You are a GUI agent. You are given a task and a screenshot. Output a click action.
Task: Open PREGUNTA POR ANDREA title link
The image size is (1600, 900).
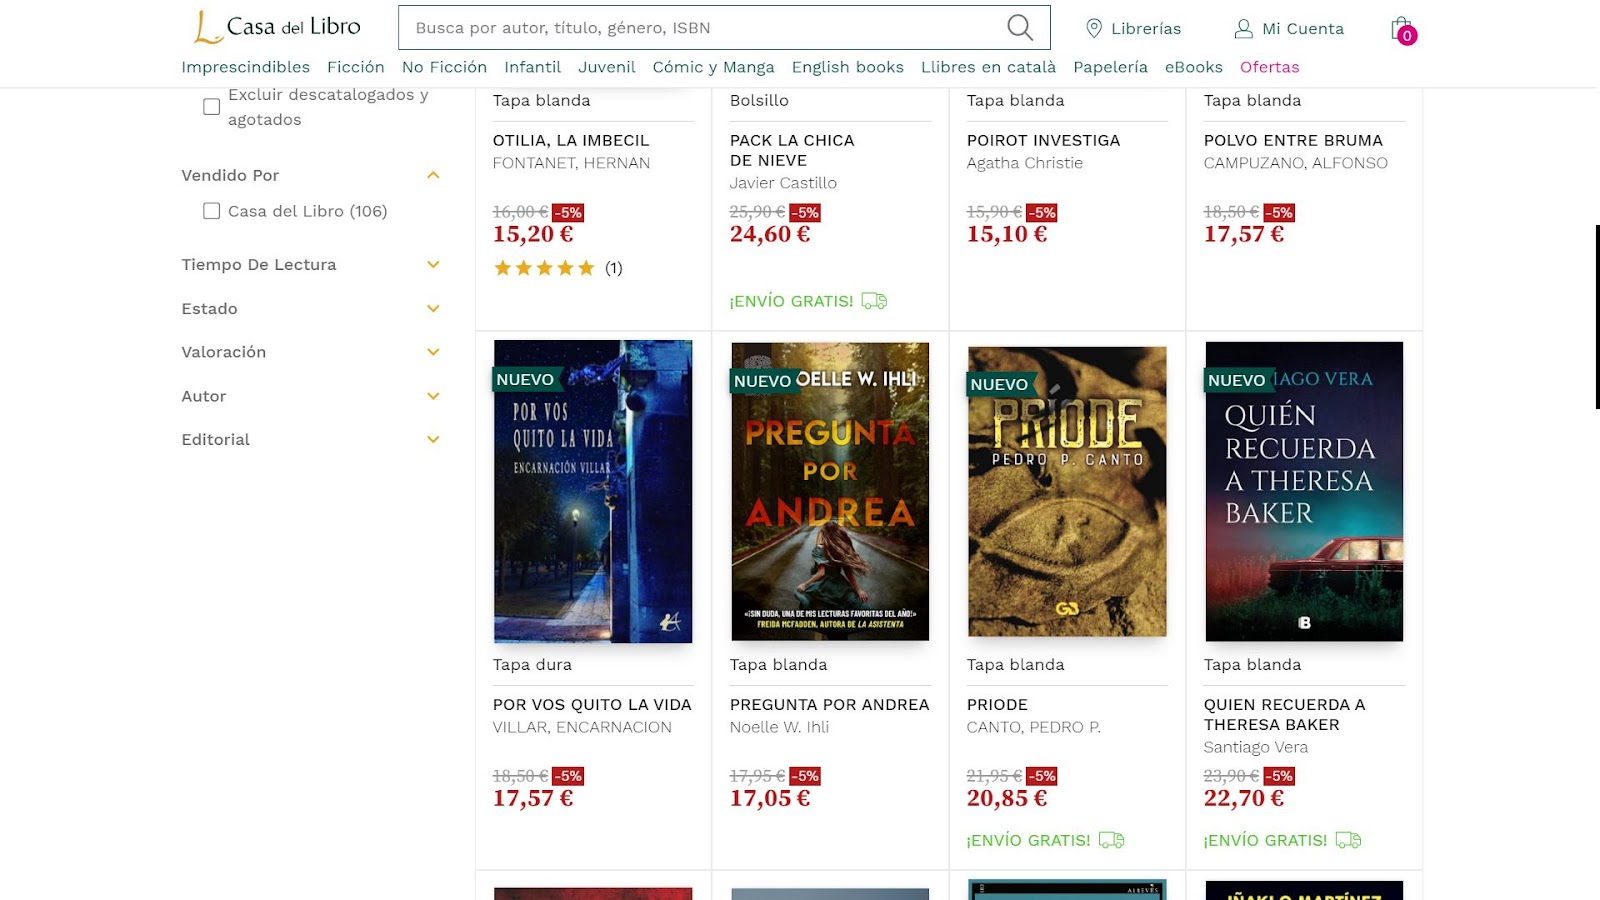point(829,705)
